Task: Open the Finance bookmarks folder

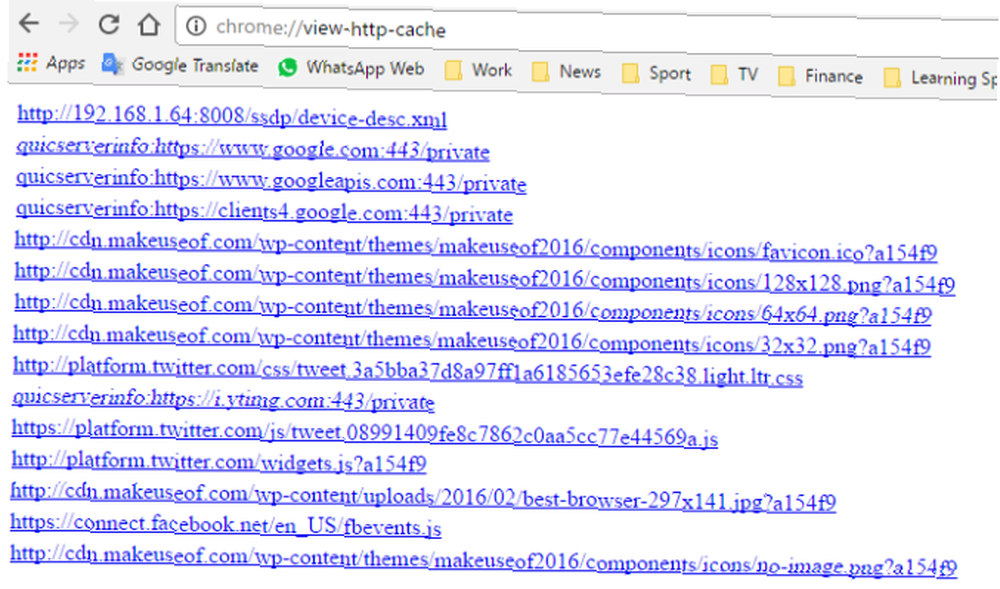Action: (820, 77)
